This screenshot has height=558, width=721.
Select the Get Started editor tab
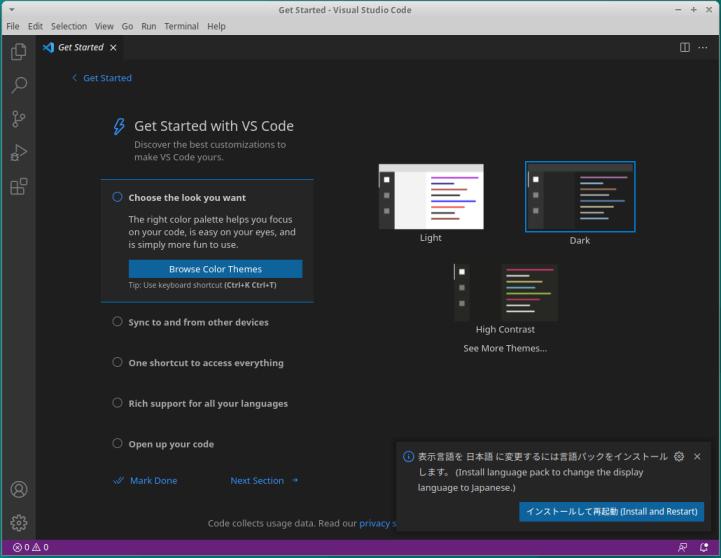(x=80, y=47)
